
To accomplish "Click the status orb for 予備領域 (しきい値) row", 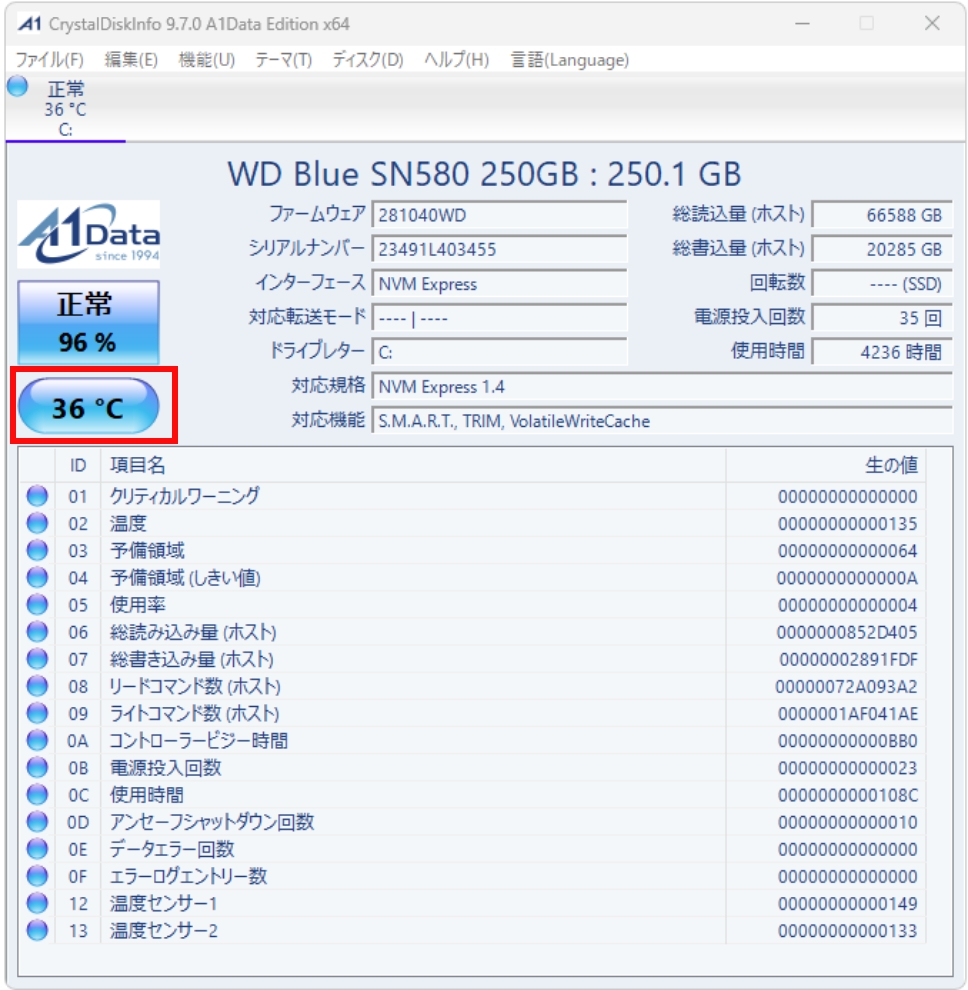I will coord(37,578).
